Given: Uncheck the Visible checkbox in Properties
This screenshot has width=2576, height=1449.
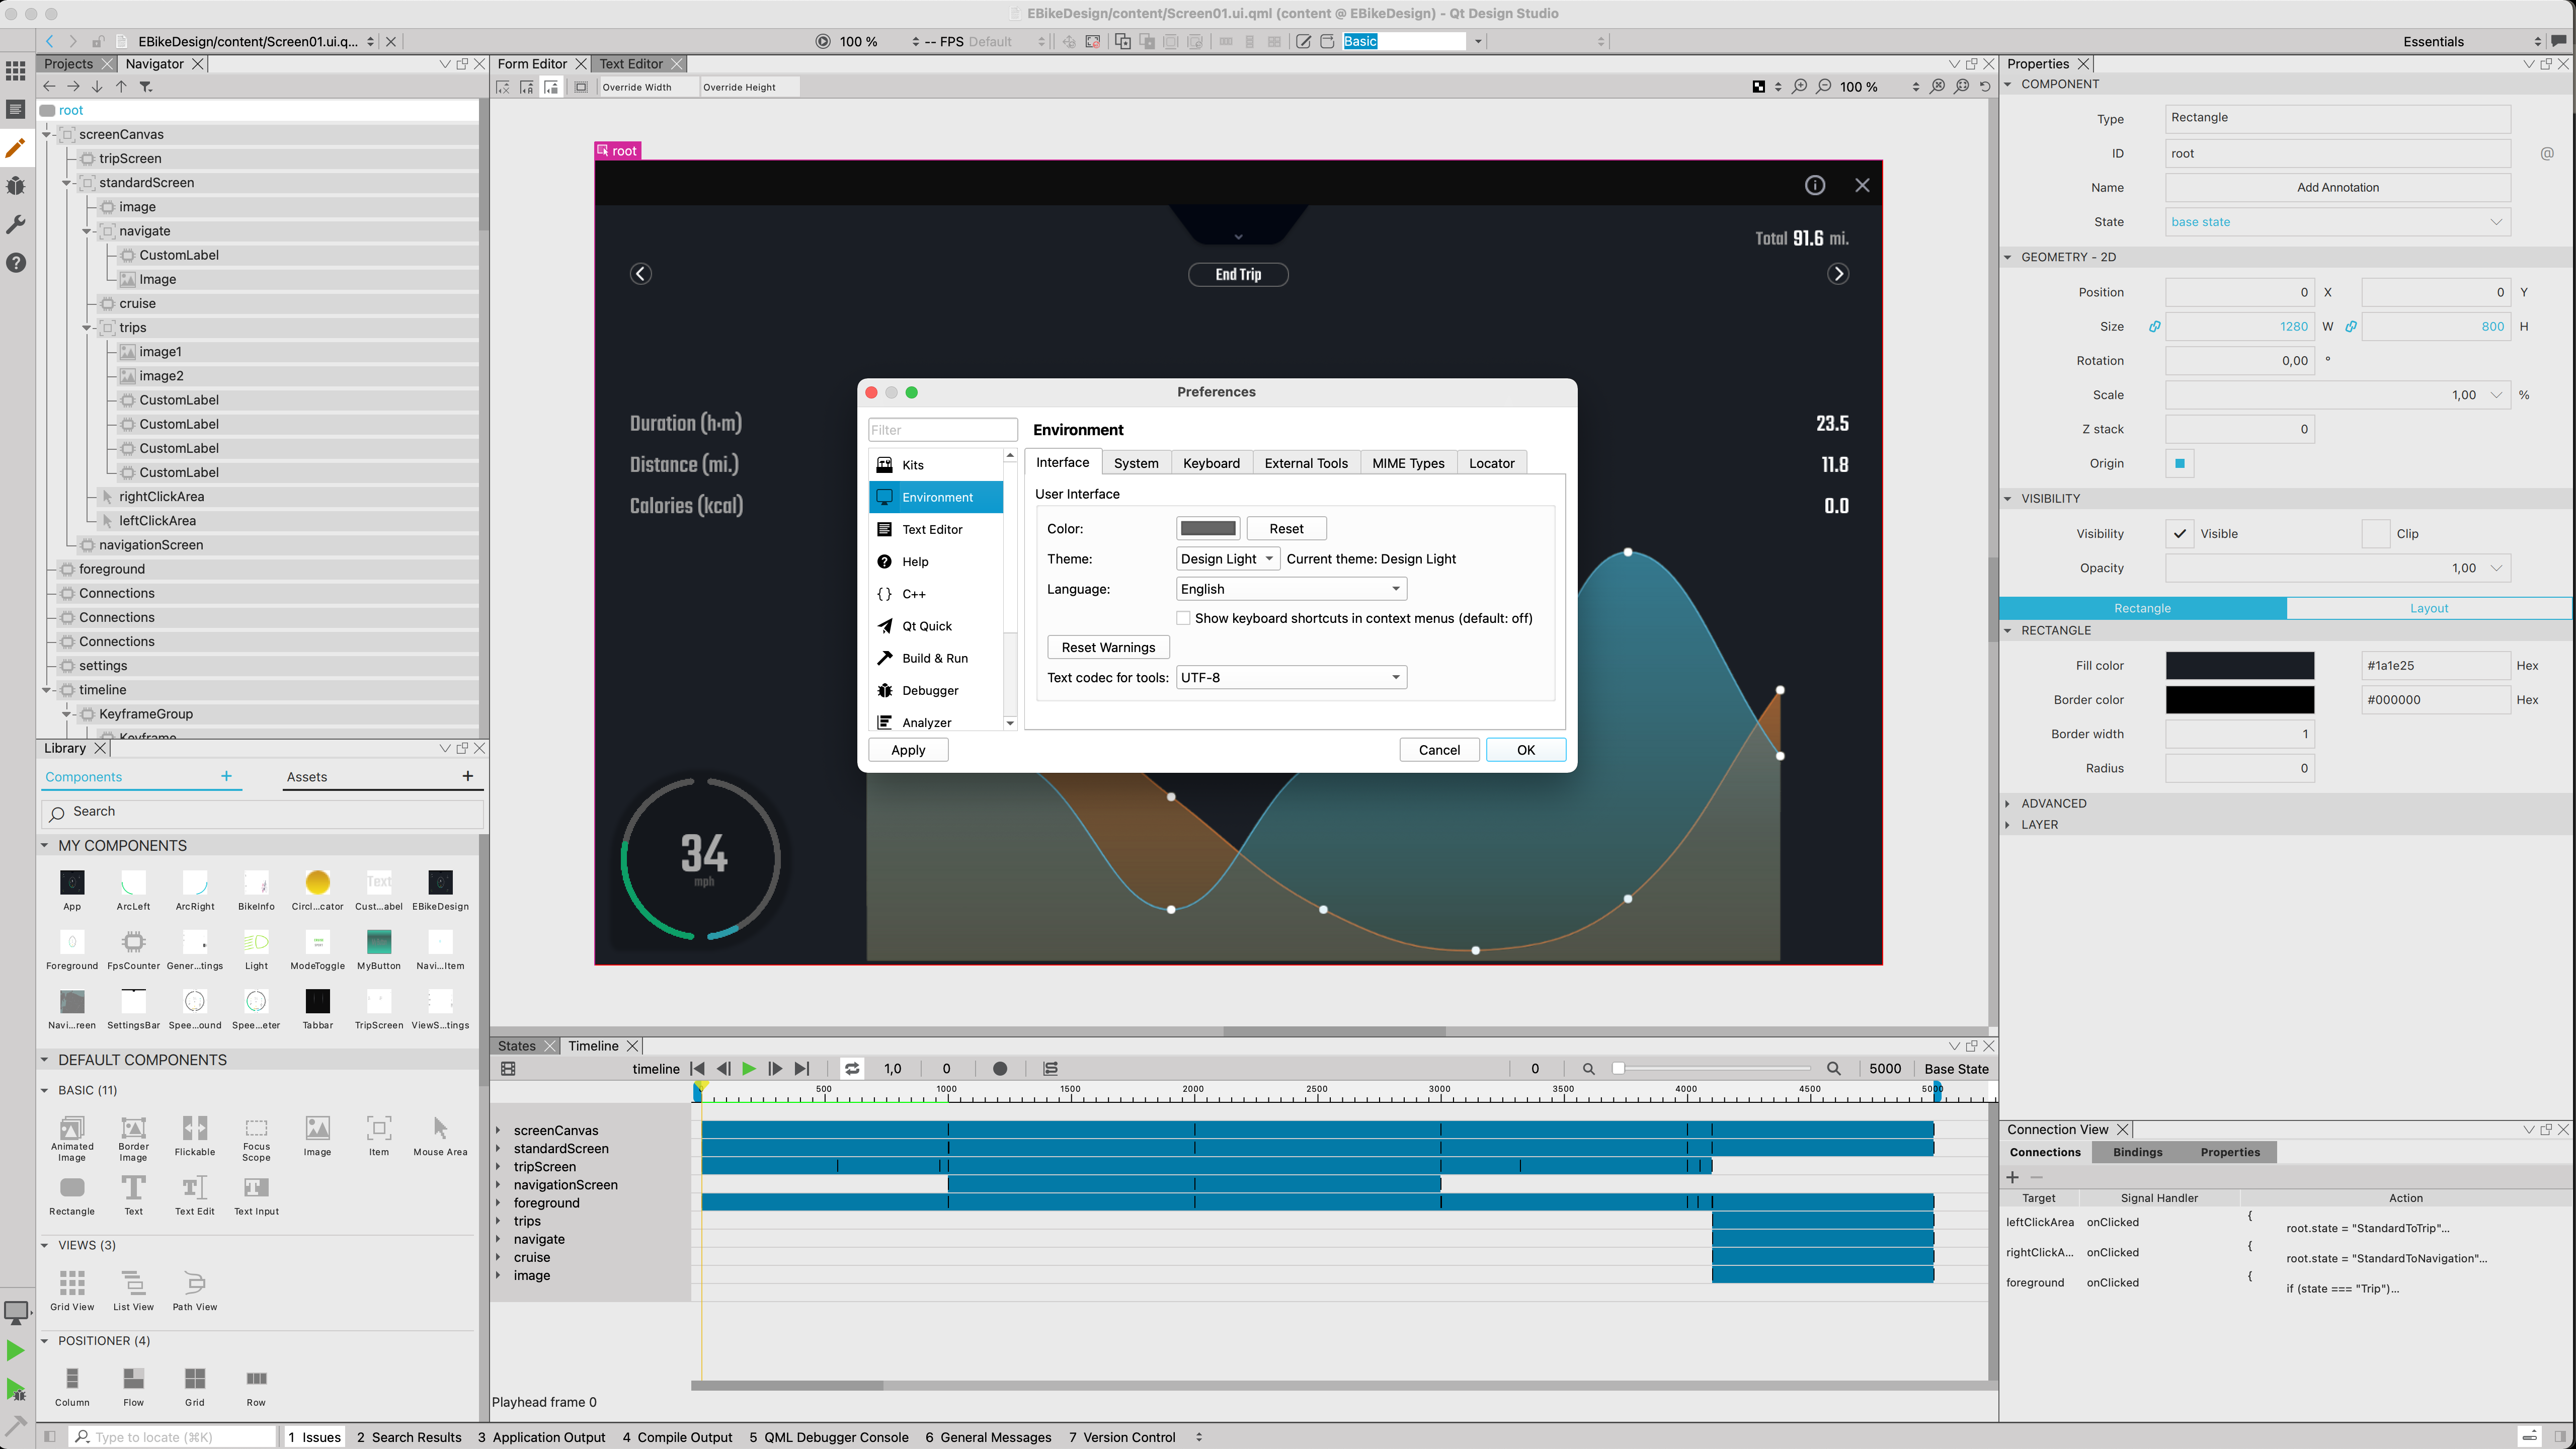Looking at the screenshot, I should (2180, 534).
